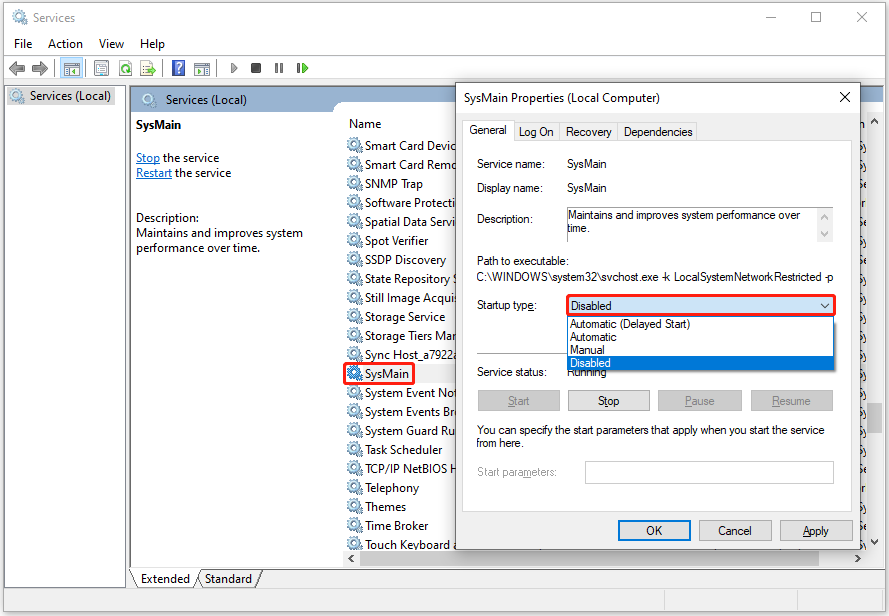
Task: Click the Apply button
Action: click(x=815, y=531)
